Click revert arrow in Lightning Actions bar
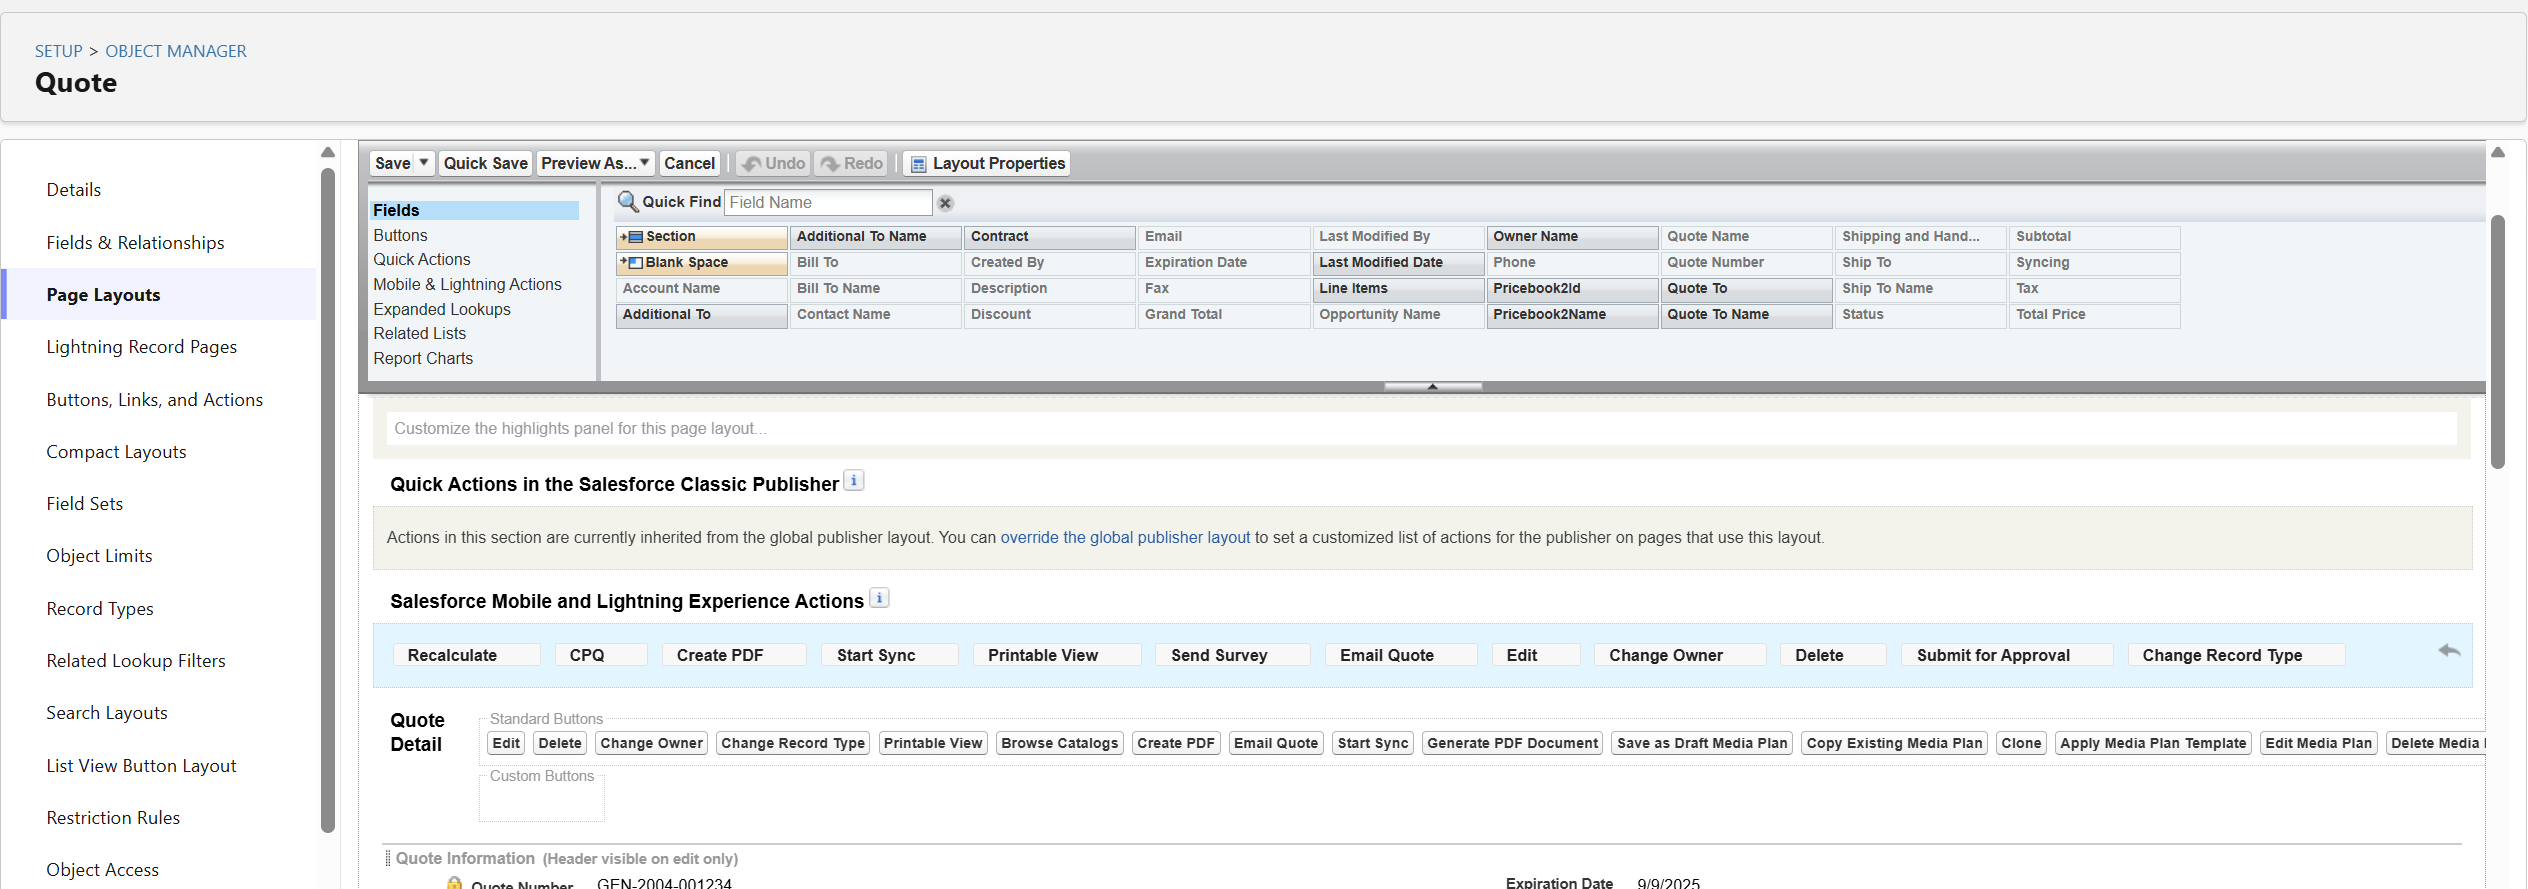The width and height of the screenshot is (2528, 889). click(2449, 651)
